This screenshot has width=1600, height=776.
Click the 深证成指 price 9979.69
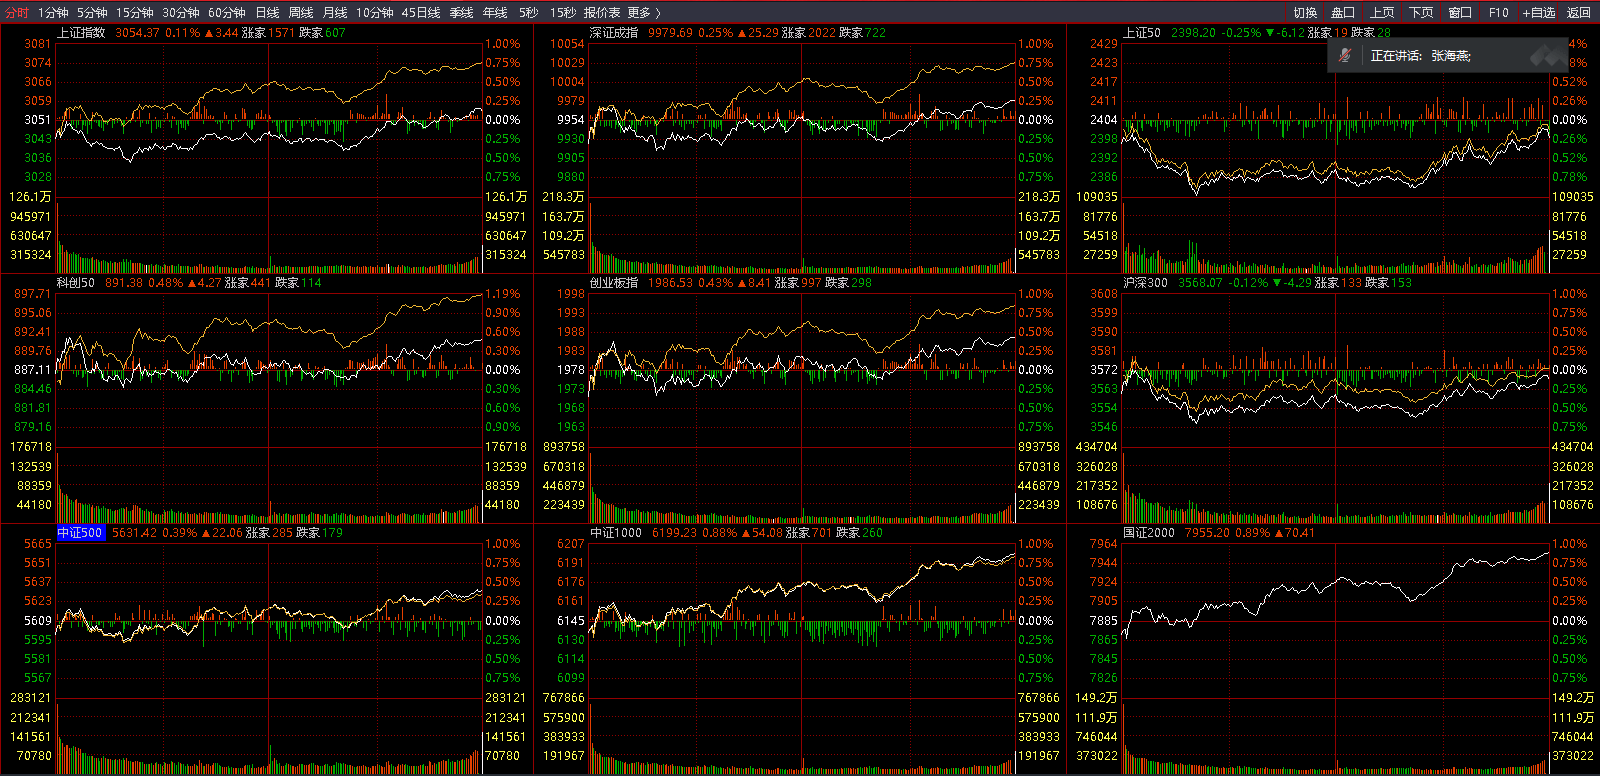[x=670, y=32]
